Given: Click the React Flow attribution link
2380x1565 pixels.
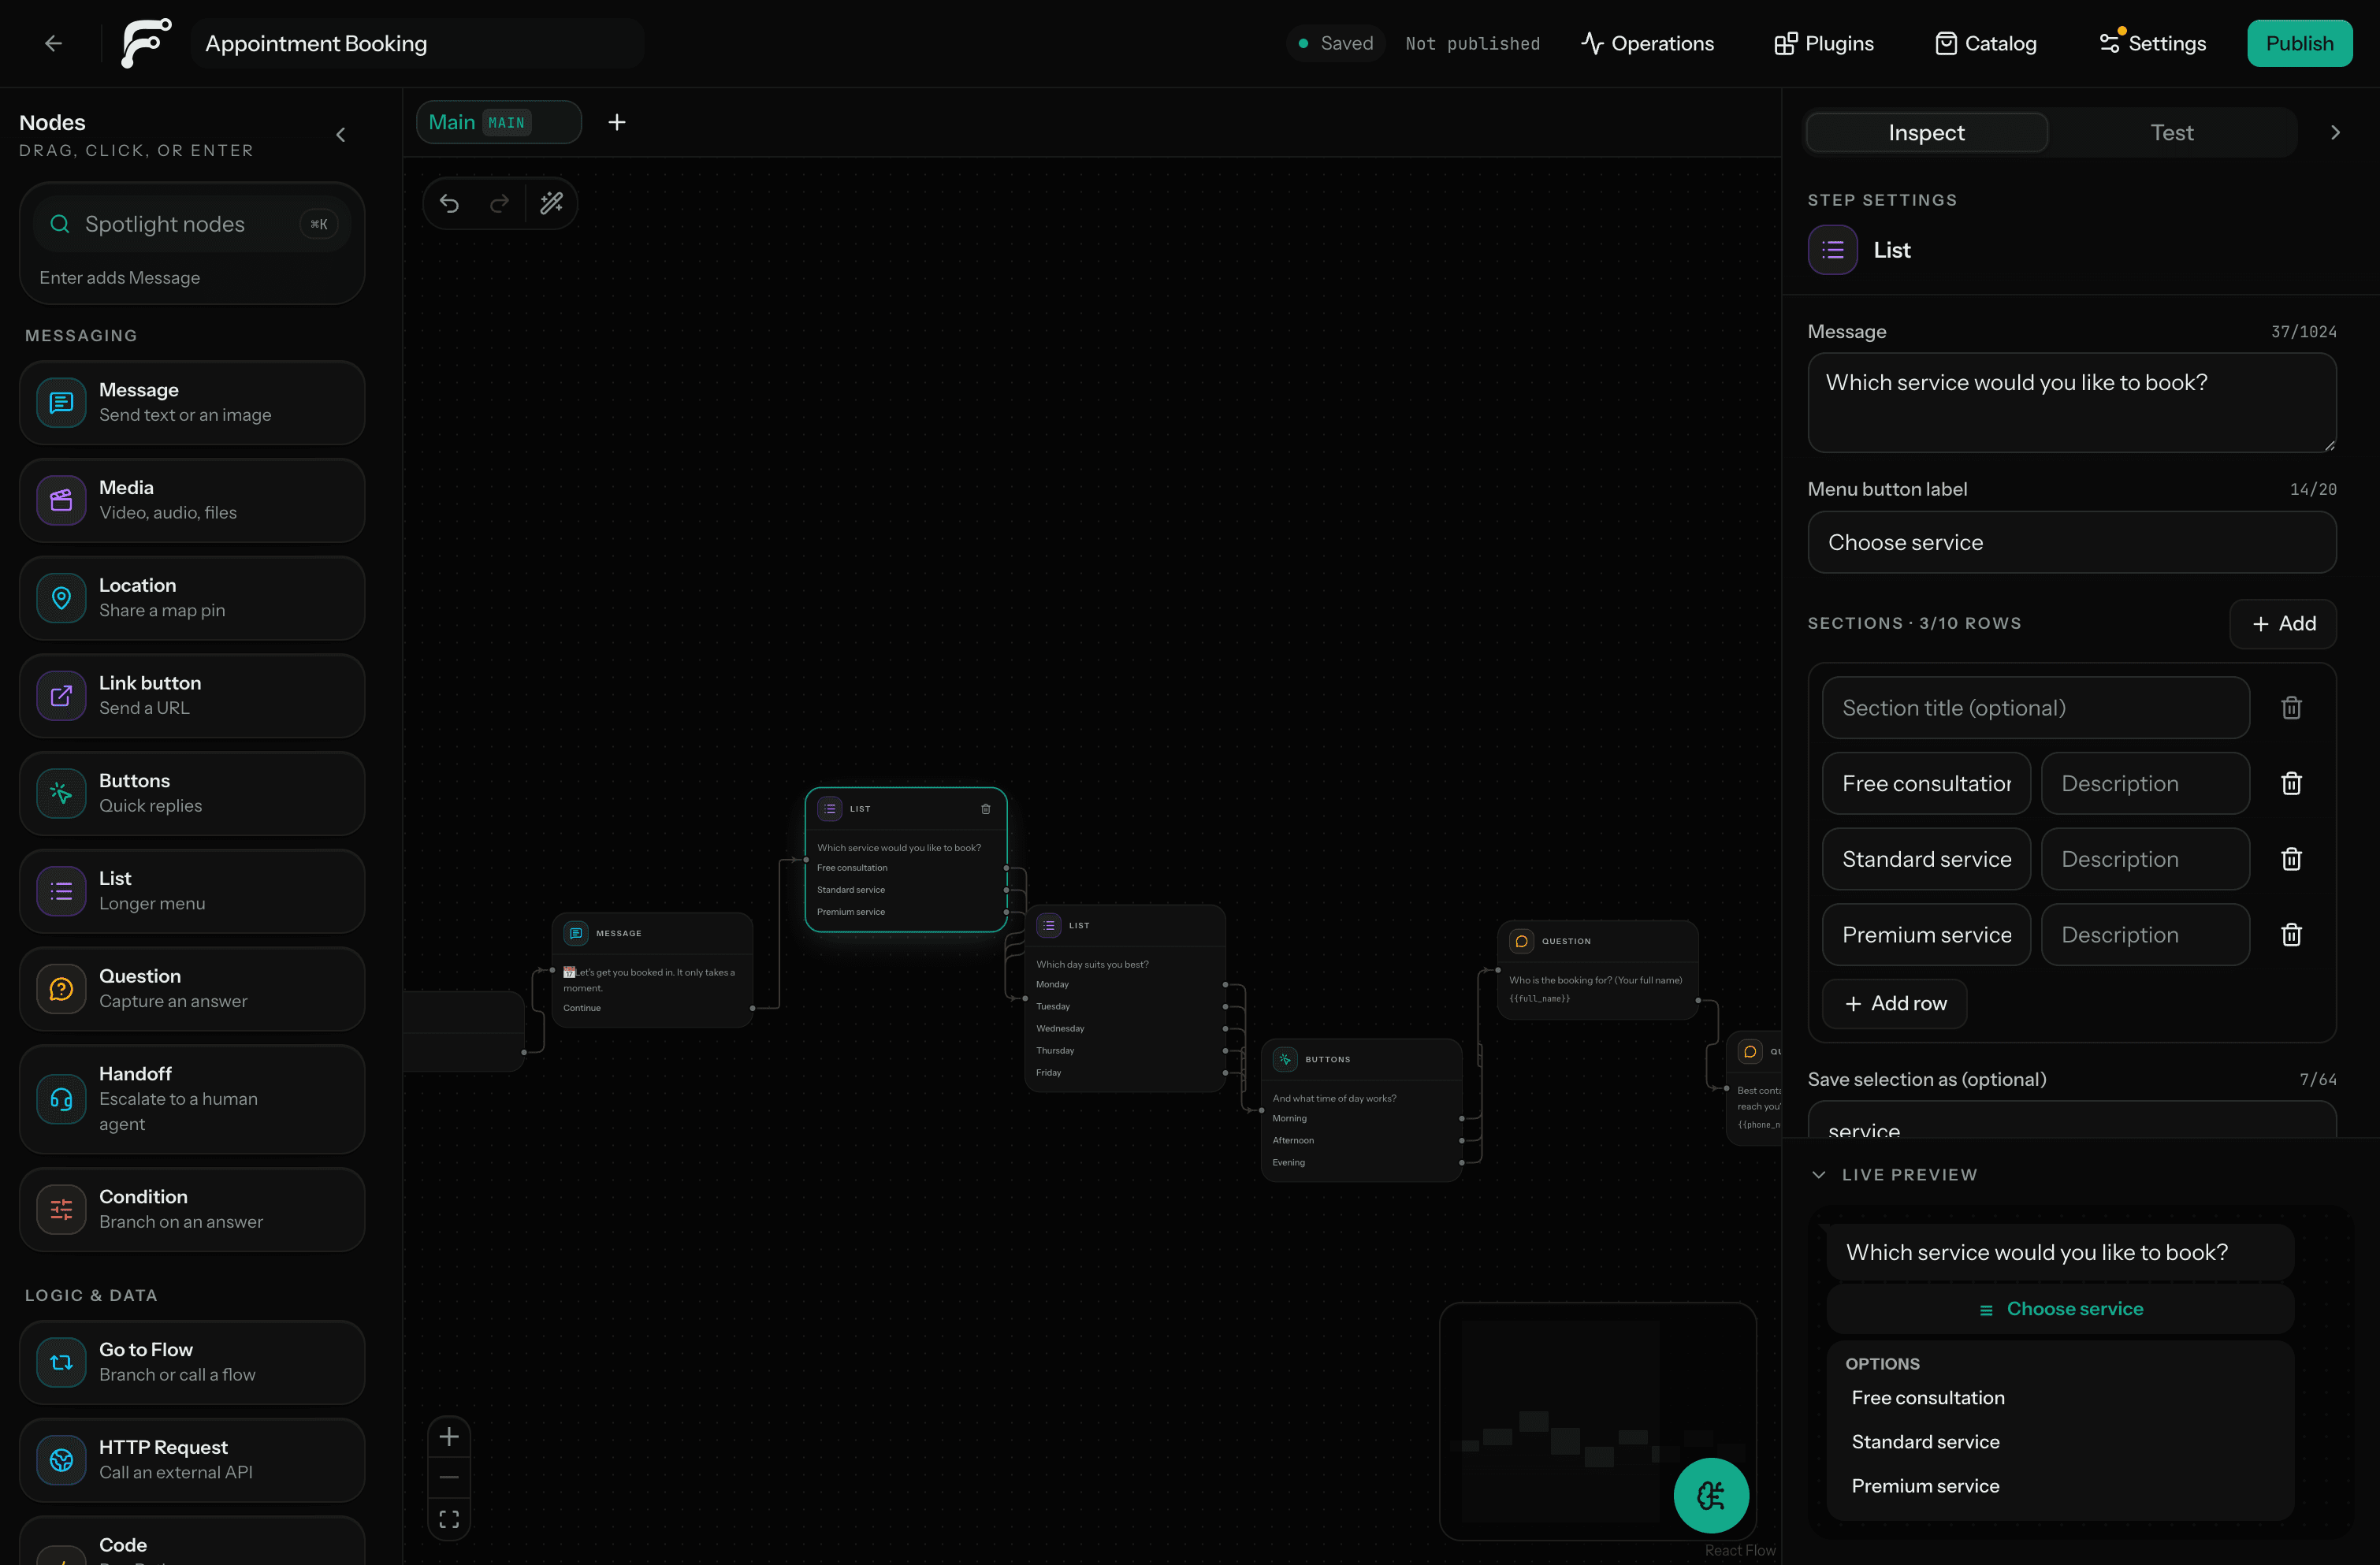Looking at the screenshot, I should (1740, 1550).
